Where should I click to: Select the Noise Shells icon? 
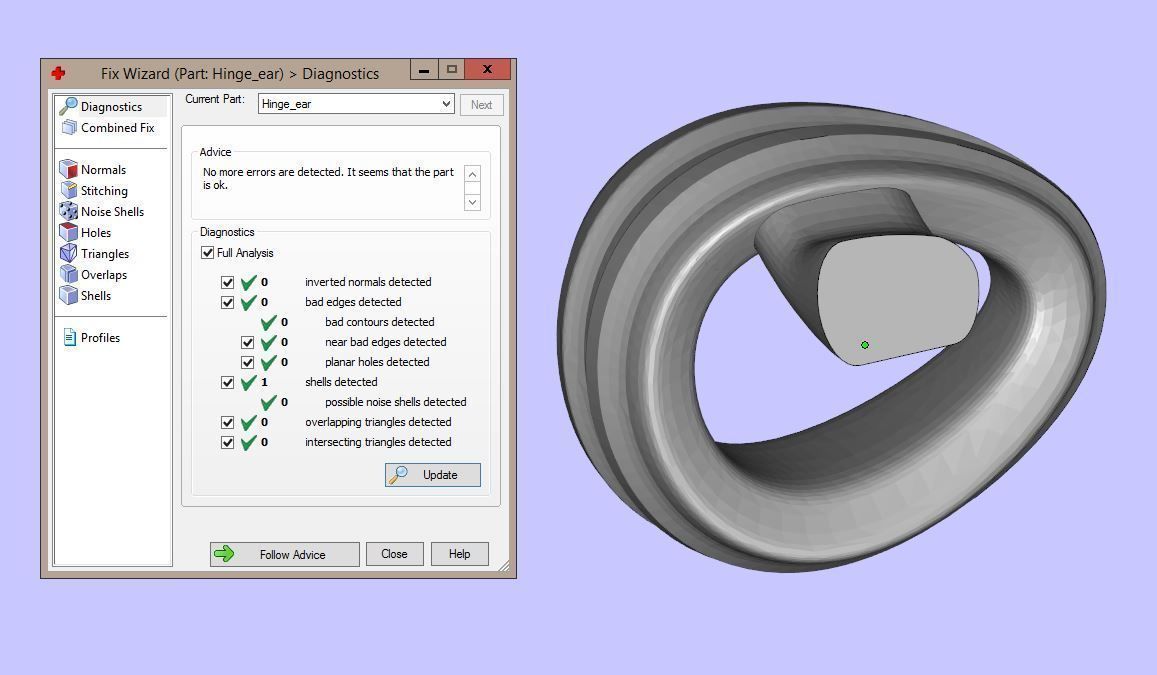pyautogui.click(x=68, y=212)
